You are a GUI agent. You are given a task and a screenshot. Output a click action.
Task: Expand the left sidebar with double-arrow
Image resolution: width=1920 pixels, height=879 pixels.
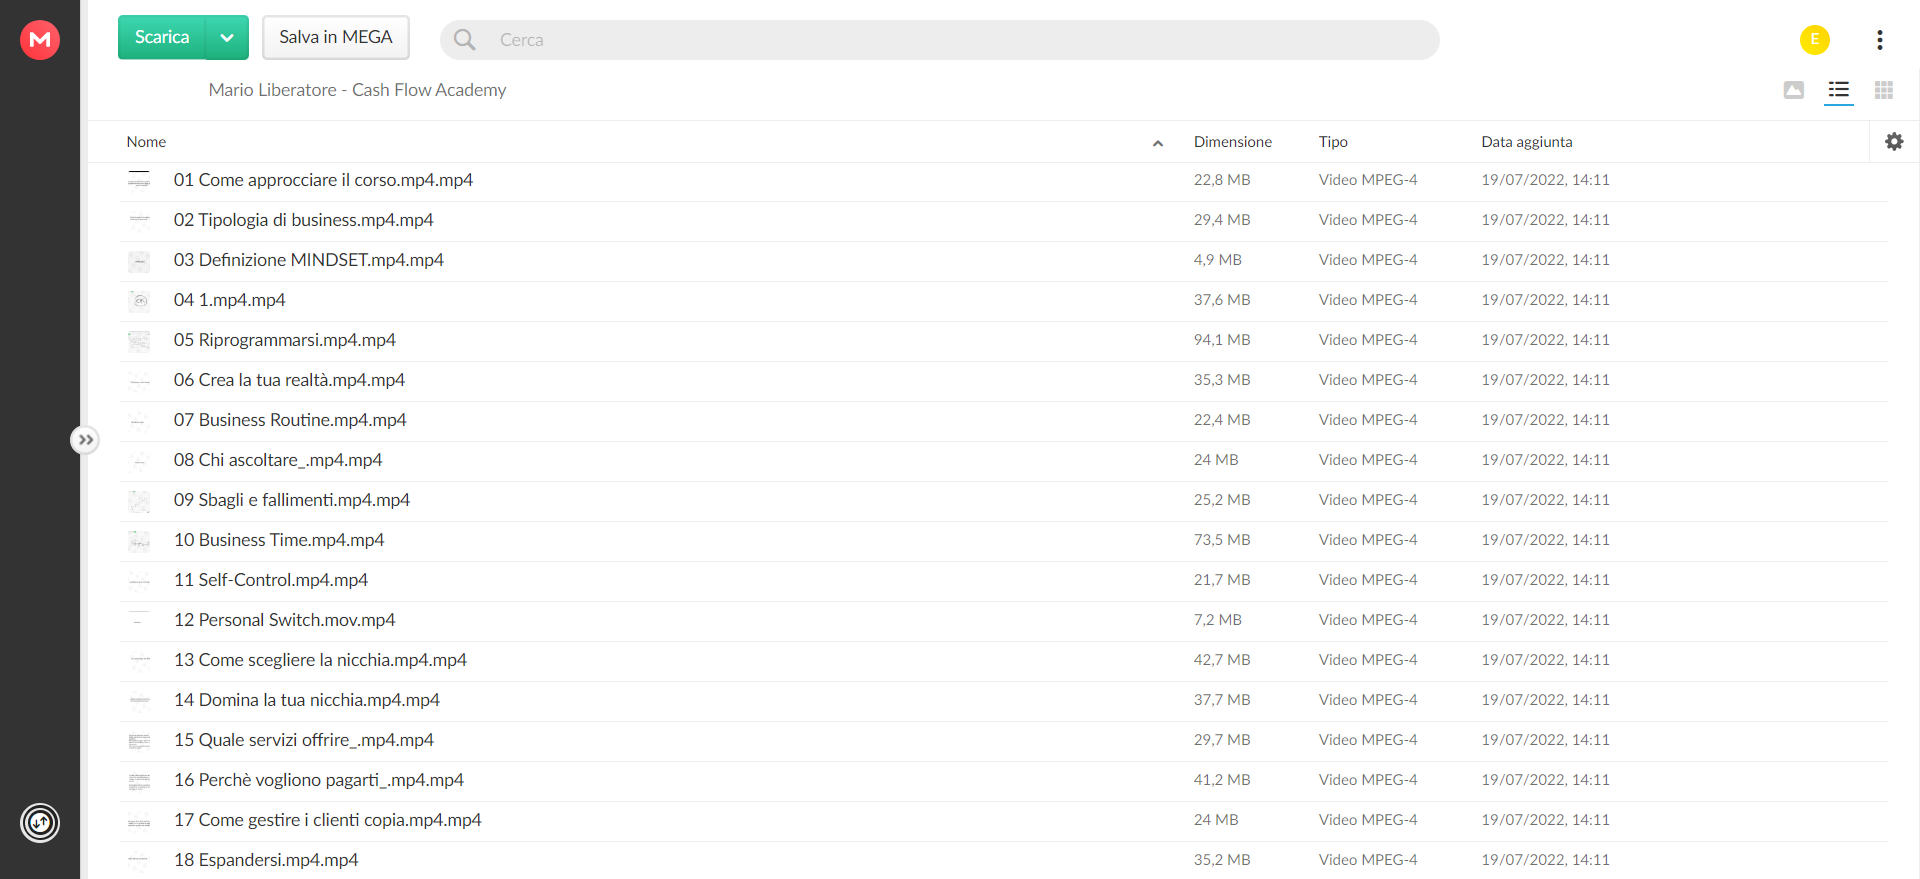coord(86,440)
